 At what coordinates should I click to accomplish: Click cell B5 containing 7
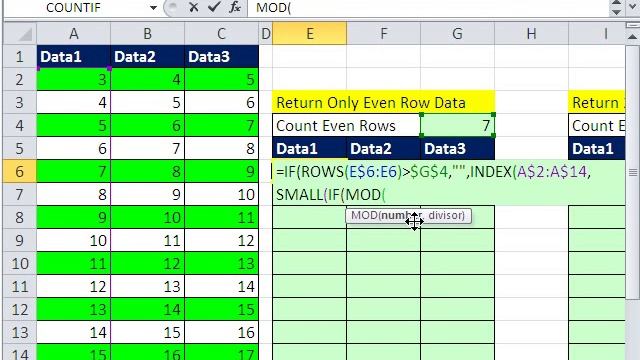[147, 149]
